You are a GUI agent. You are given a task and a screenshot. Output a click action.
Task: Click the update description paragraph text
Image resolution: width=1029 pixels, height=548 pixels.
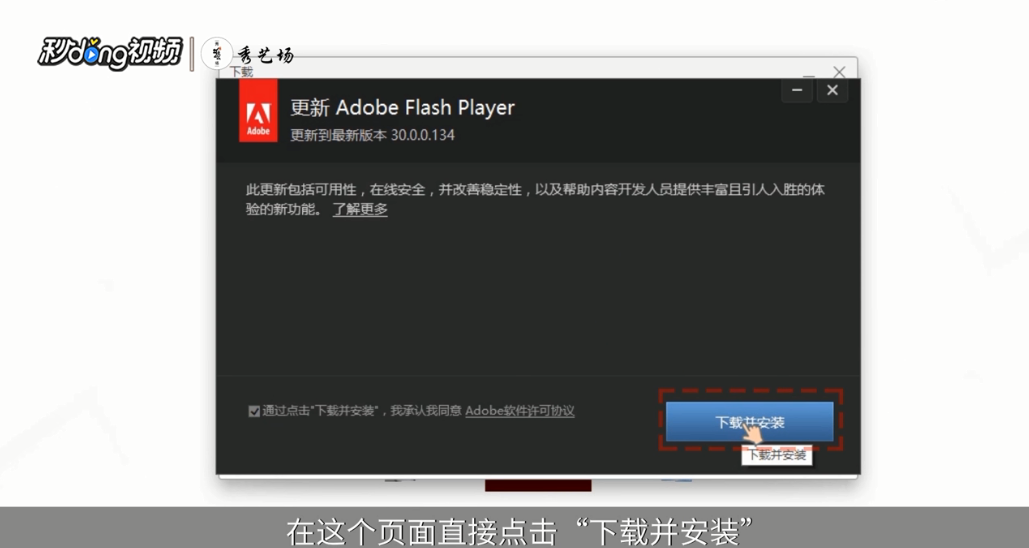tap(535, 200)
